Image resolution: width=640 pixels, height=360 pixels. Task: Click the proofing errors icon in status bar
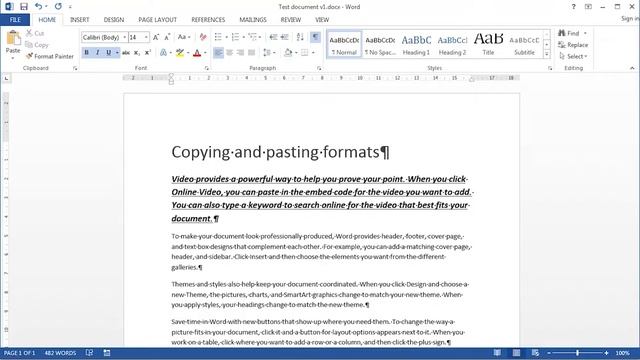pyautogui.click(x=89, y=353)
